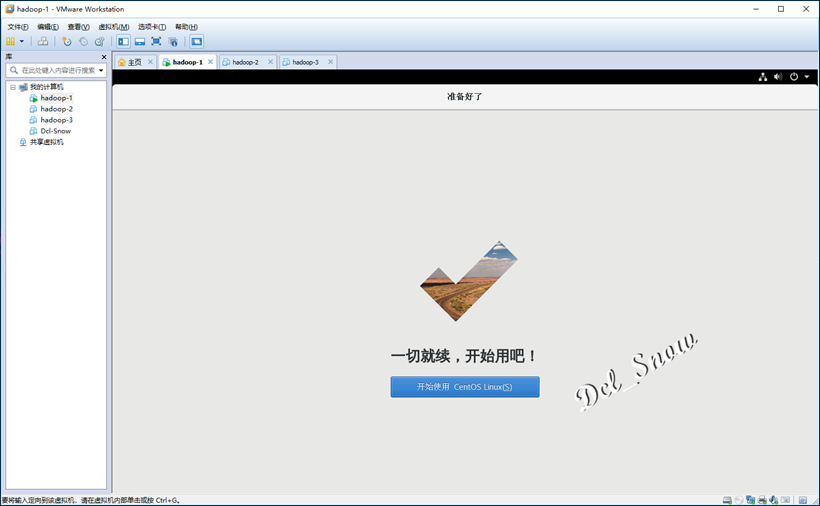
Task: Click the sound card status bar icon
Action: click(x=774, y=500)
